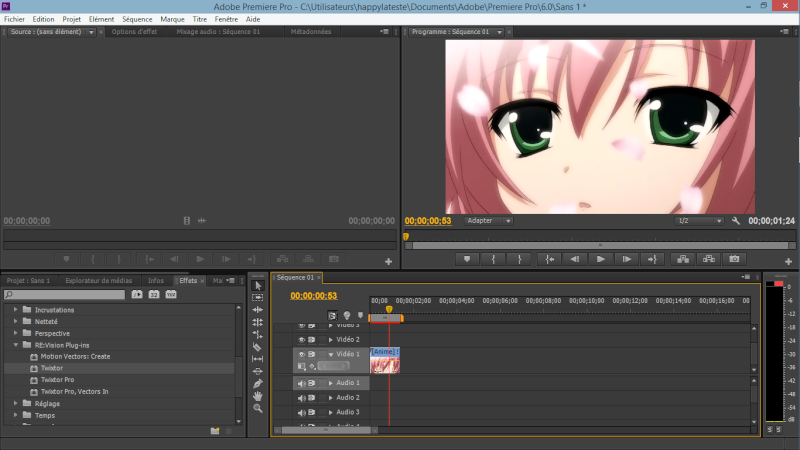Open Program monitor button editor plus

pos(788,261)
